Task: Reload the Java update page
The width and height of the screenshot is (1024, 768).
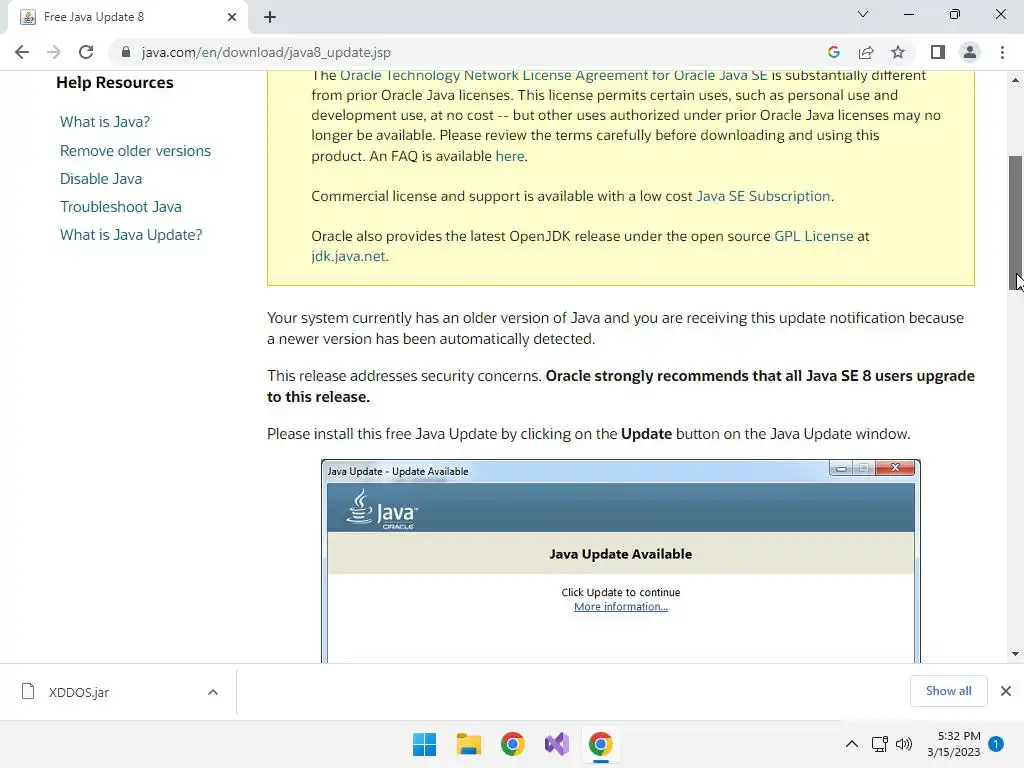Action: (86, 52)
